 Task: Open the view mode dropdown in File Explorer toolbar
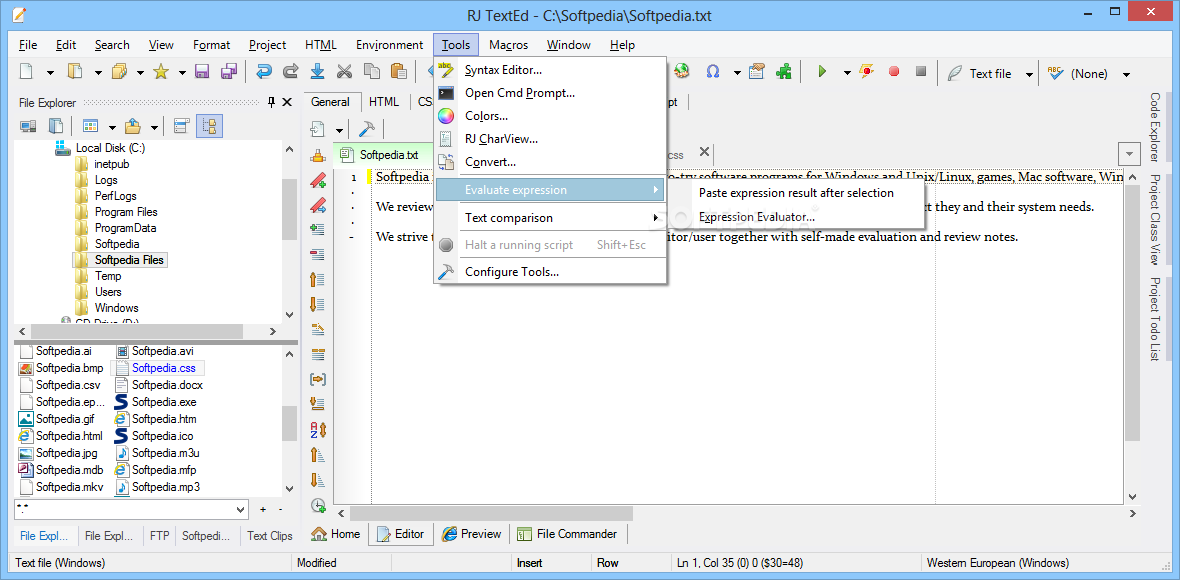(112, 126)
